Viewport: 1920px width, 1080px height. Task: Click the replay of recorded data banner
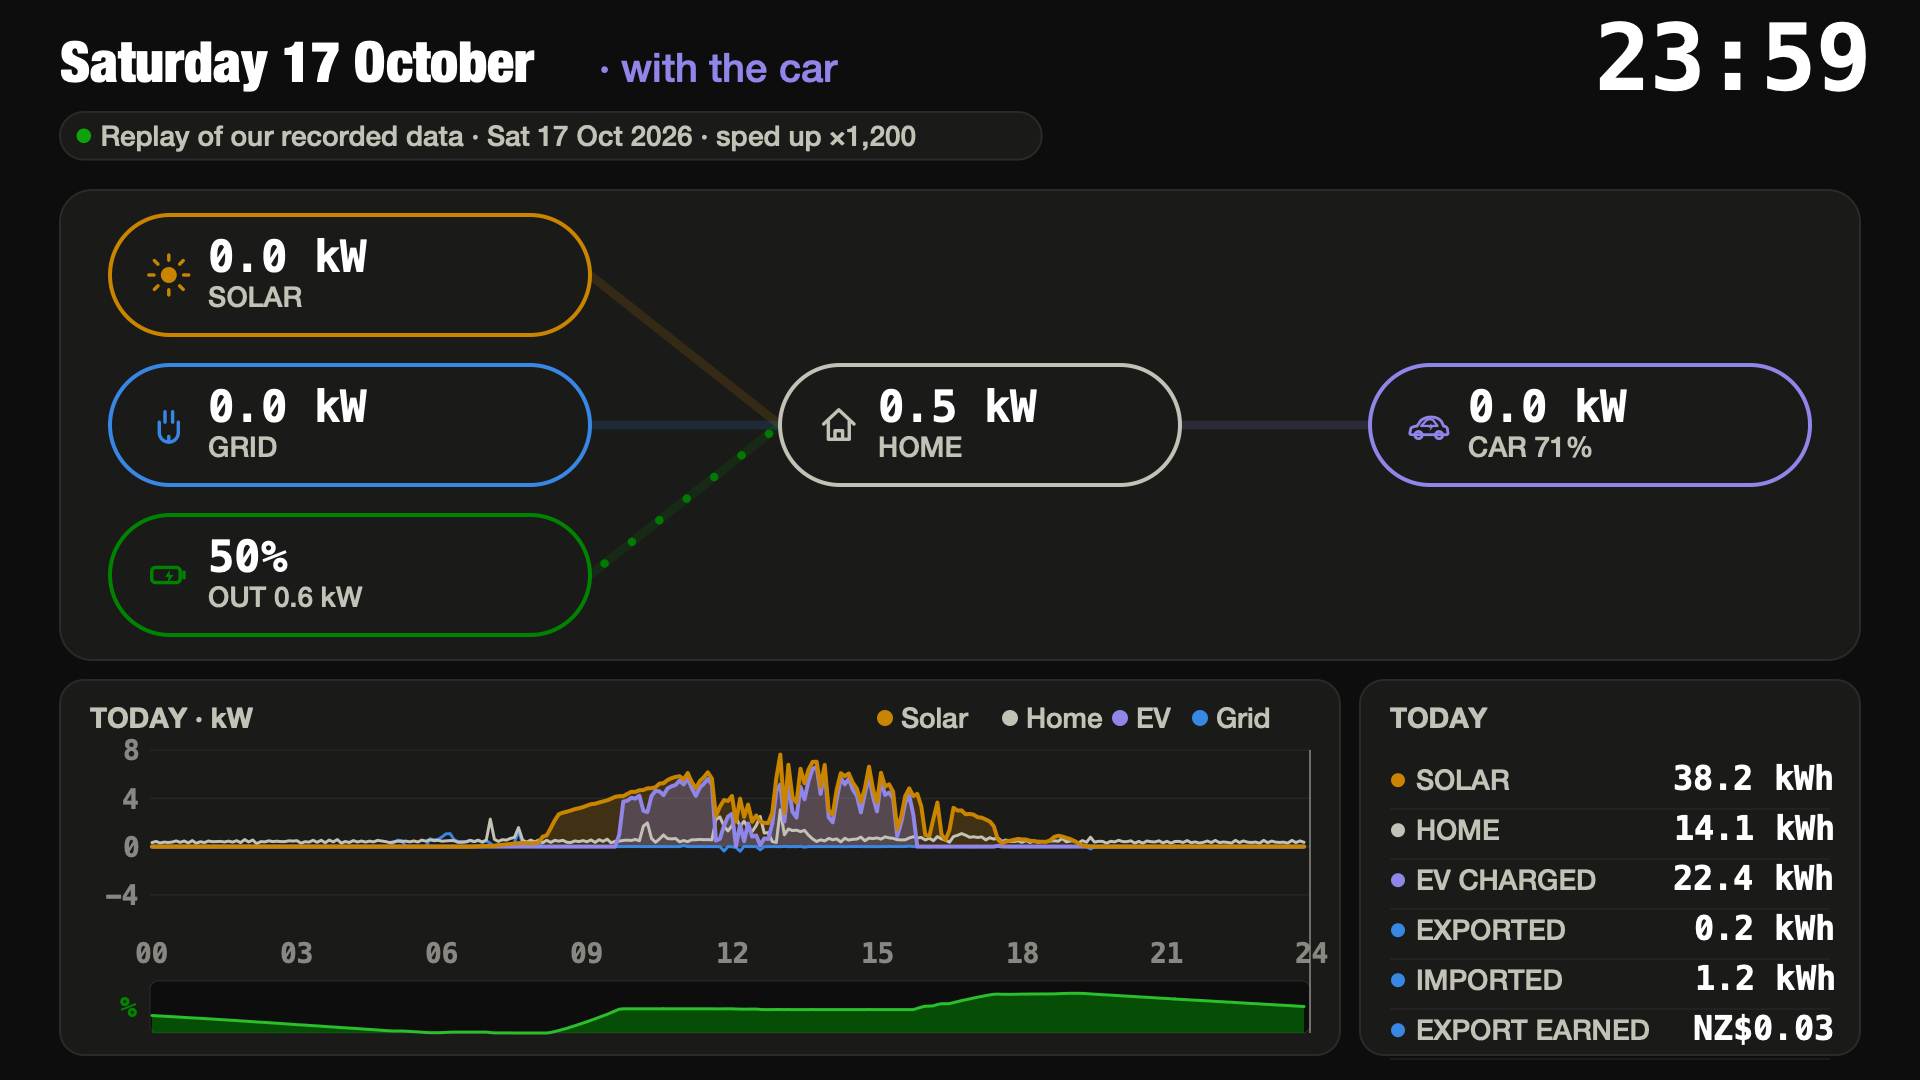[x=551, y=136]
